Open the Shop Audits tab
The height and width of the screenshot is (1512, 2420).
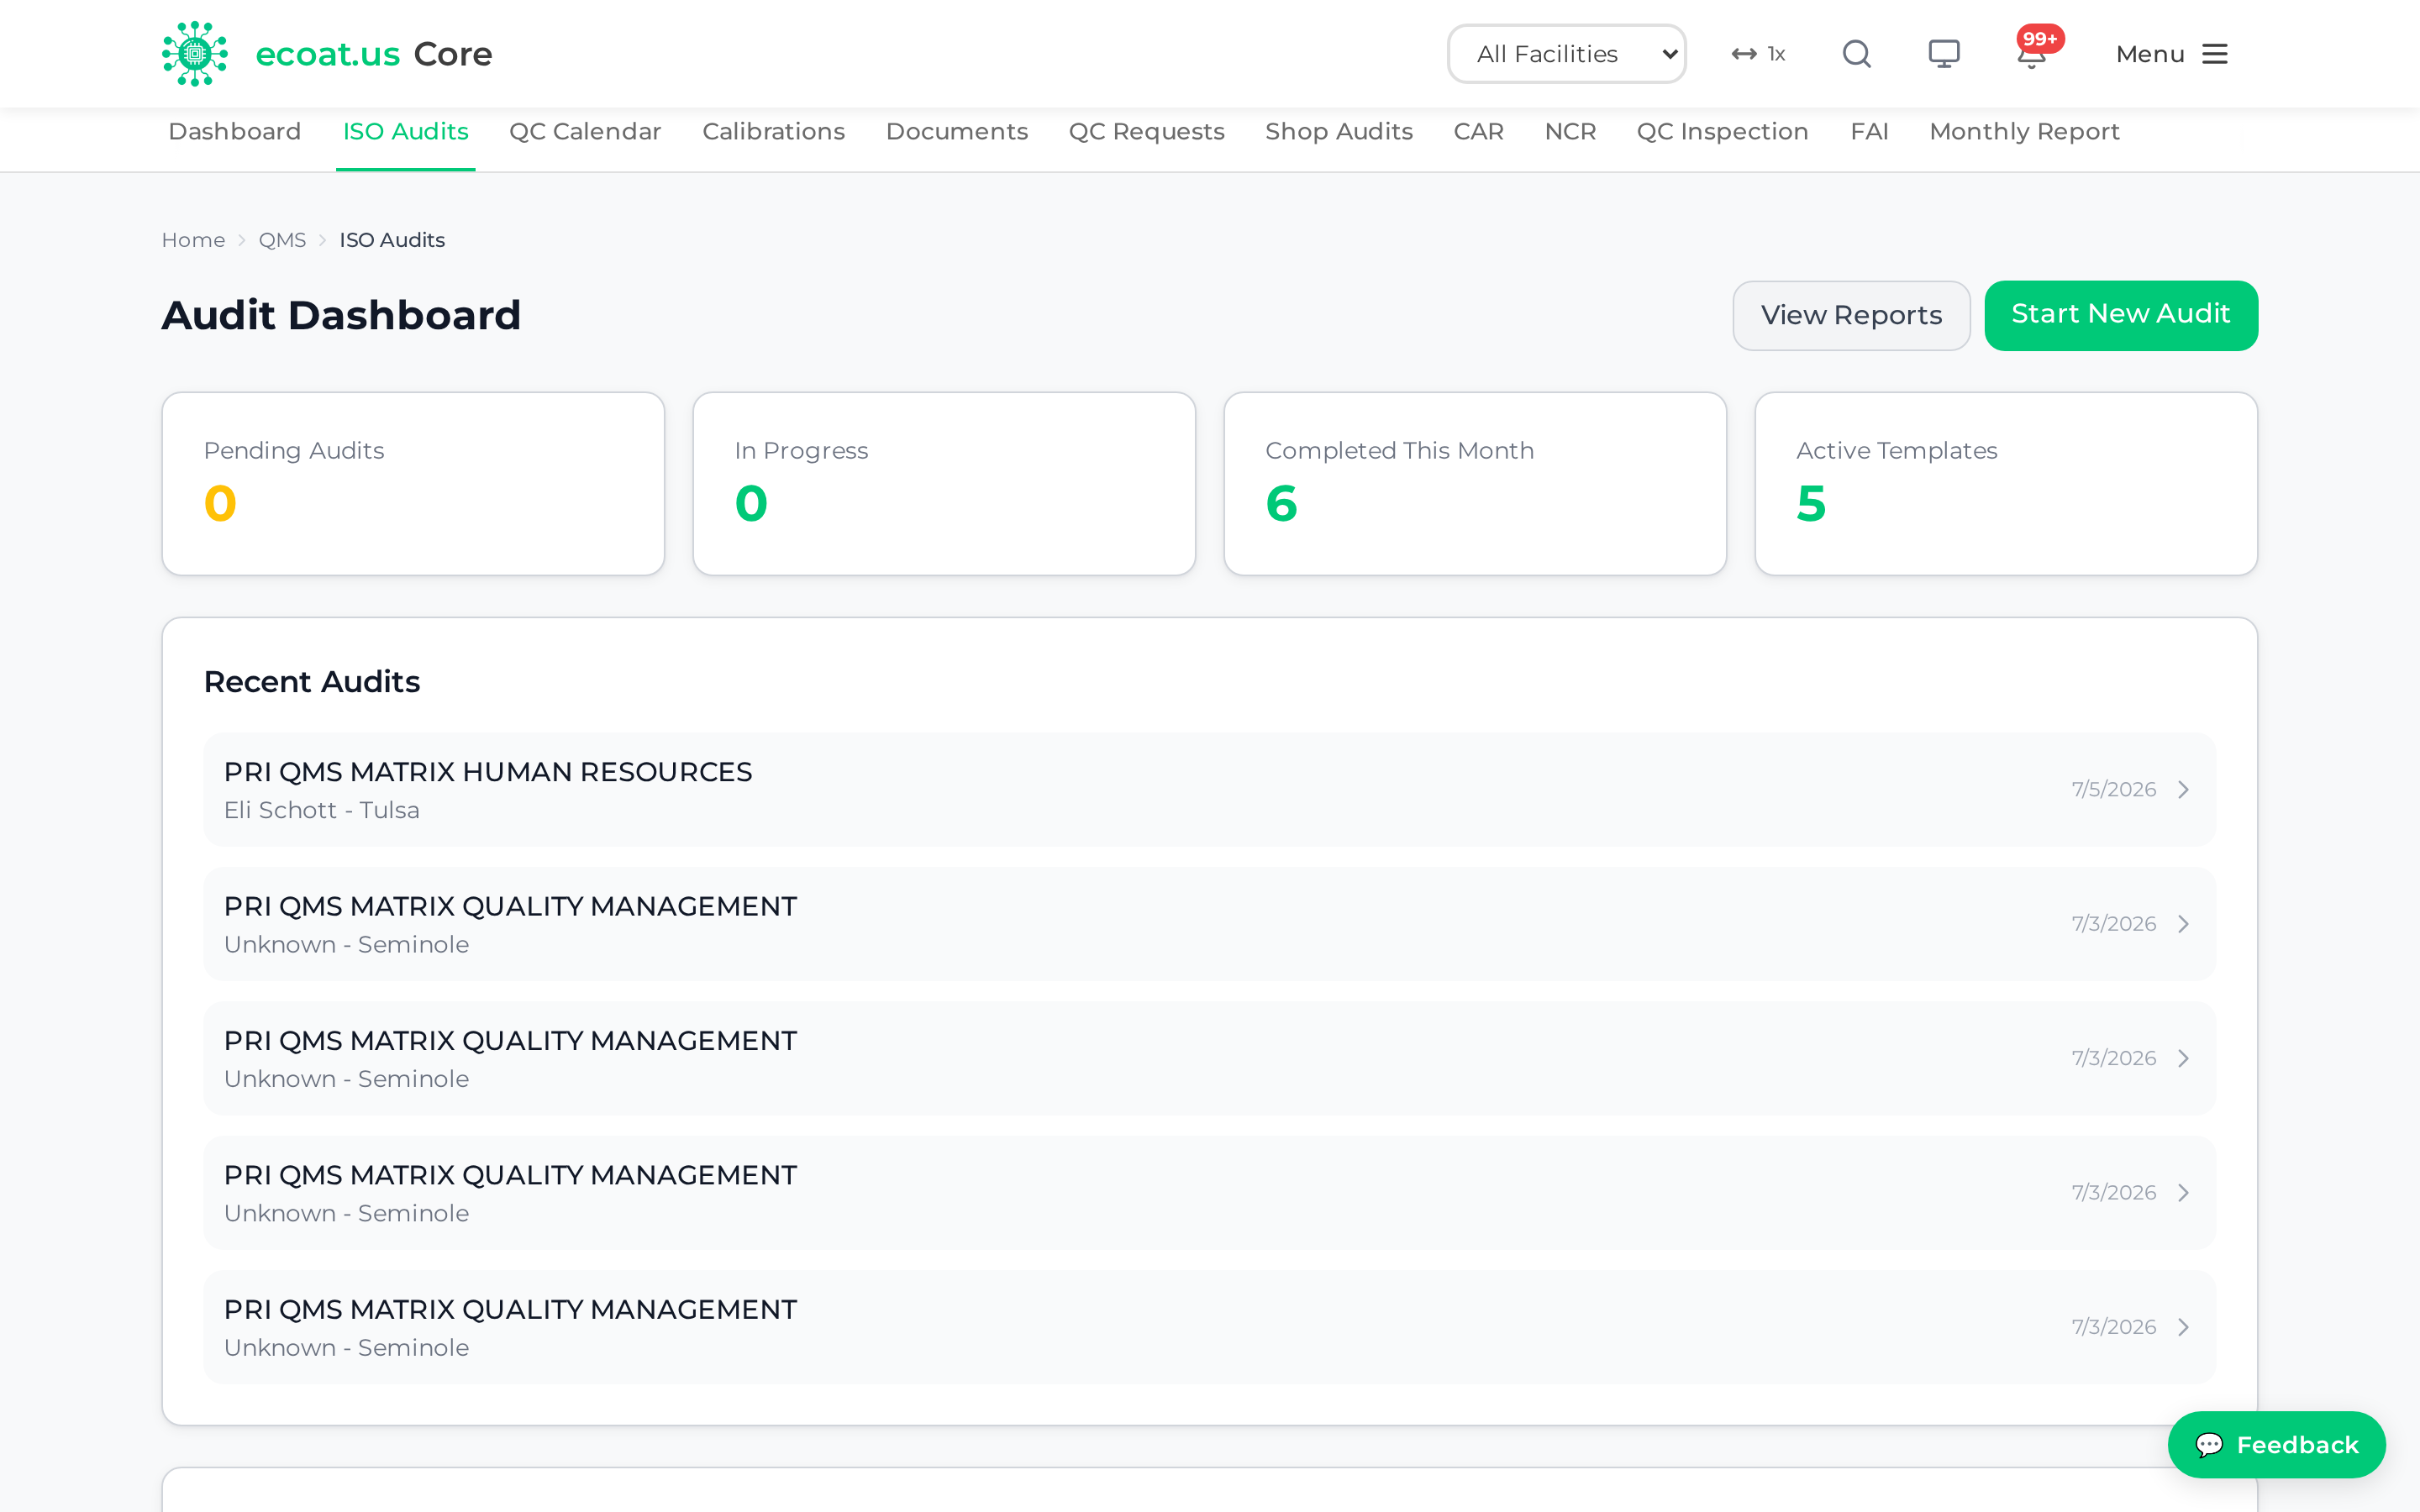point(1339,132)
